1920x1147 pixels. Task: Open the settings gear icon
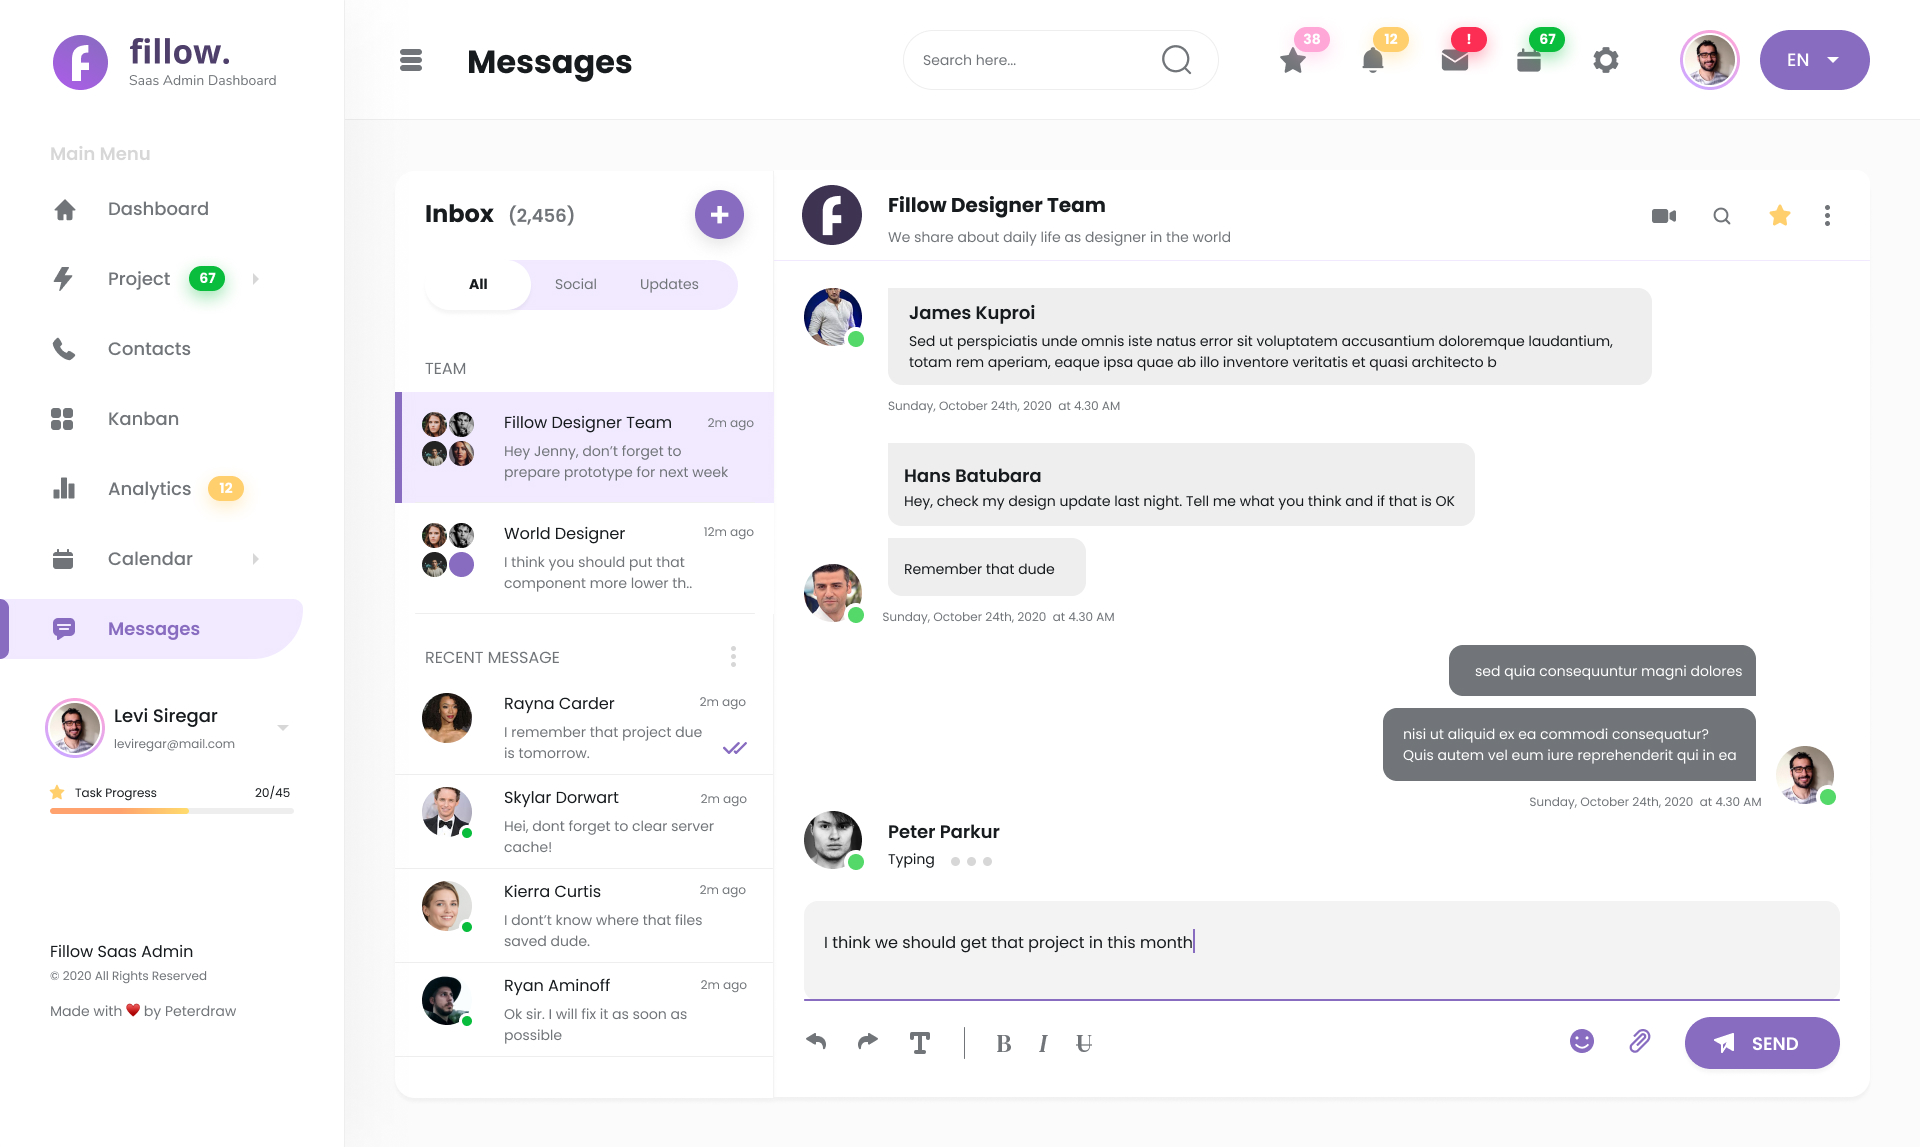click(x=1606, y=60)
